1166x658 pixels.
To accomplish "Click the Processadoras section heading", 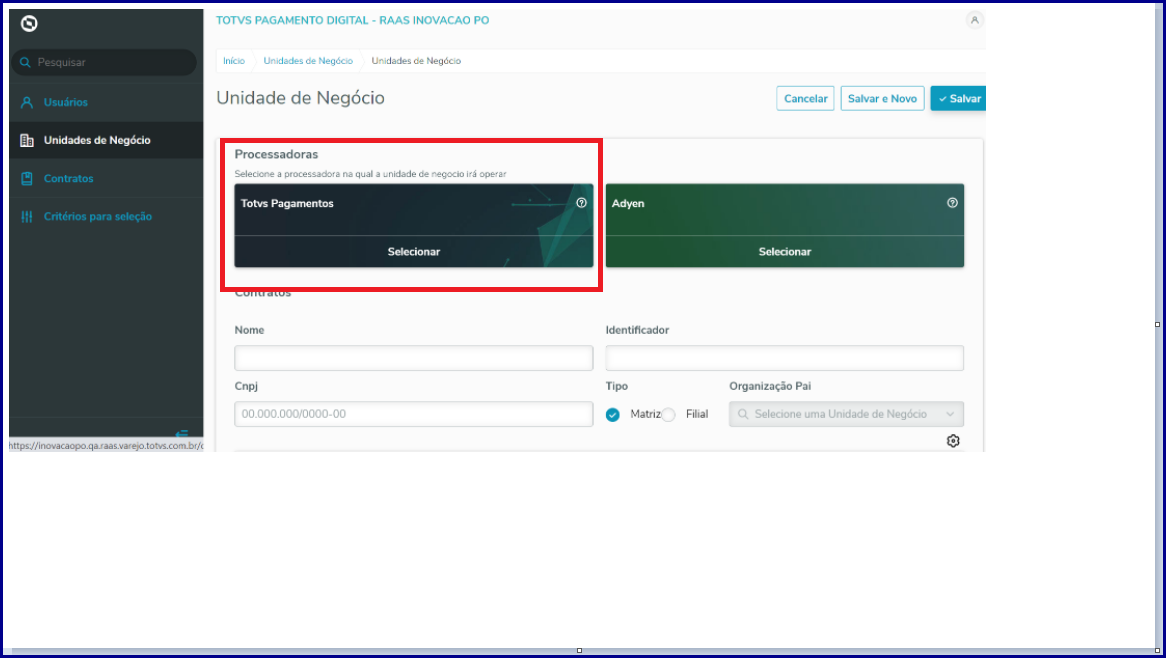I will [277, 155].
